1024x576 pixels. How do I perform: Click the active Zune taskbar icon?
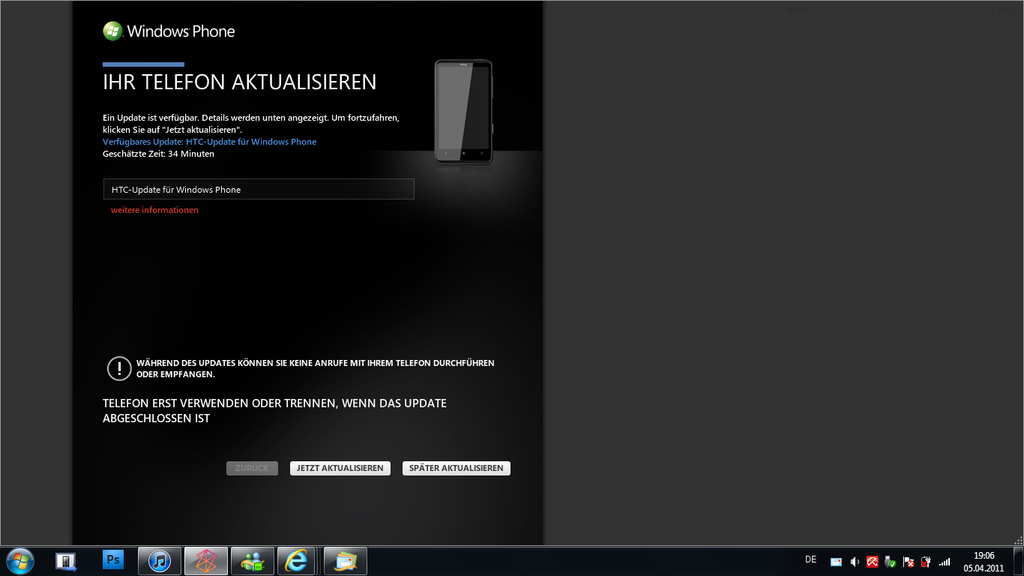(206, 561)
